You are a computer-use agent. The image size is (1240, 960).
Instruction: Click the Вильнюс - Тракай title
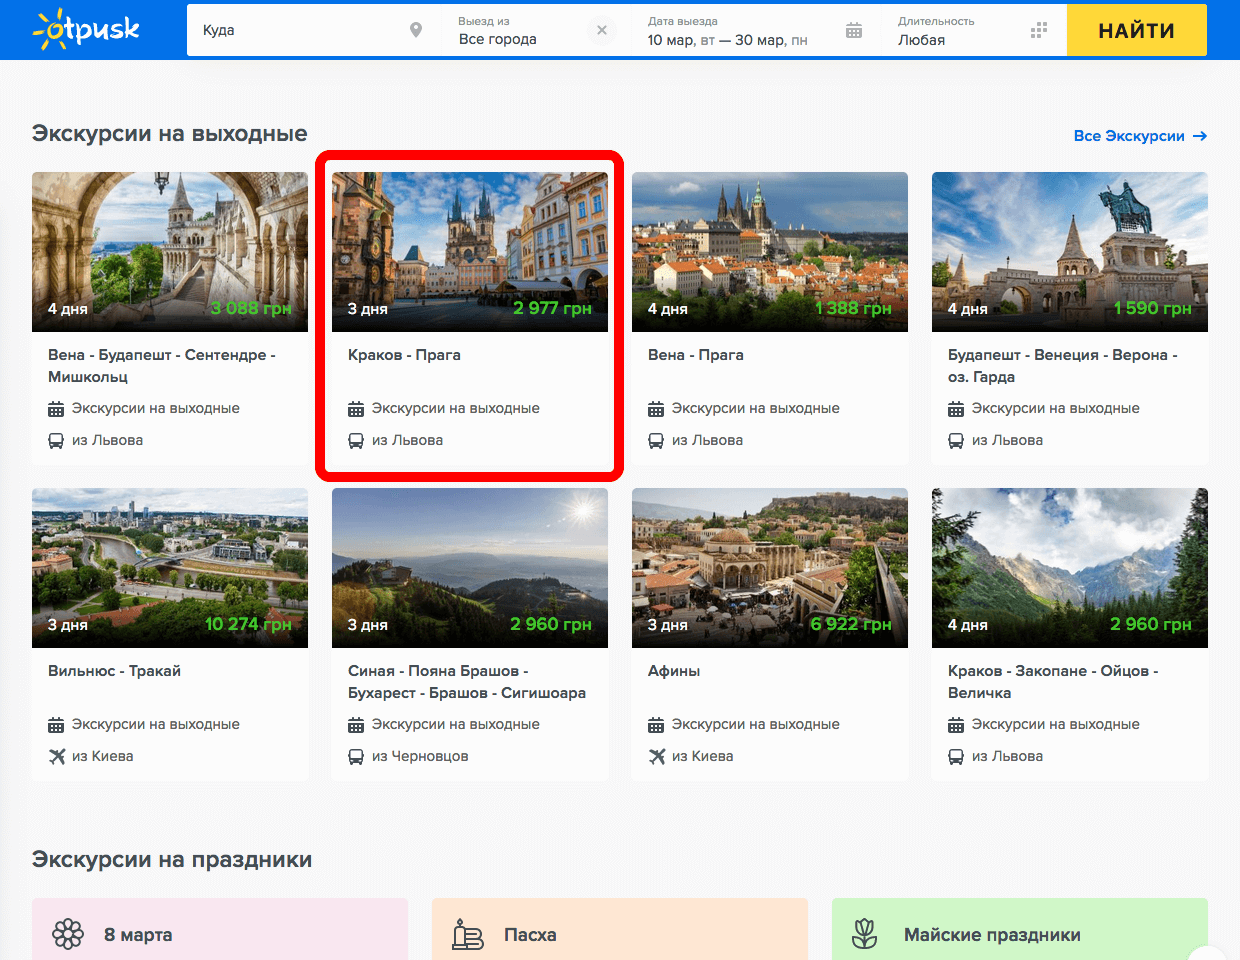pyautogui.click(x=114, y=671)
